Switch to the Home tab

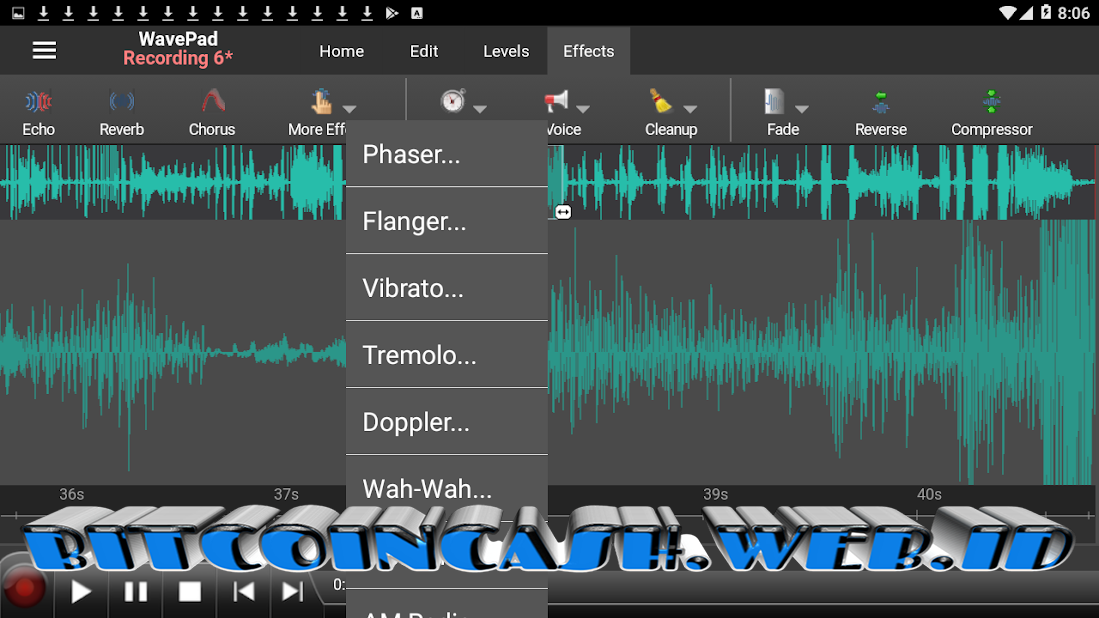341,51
